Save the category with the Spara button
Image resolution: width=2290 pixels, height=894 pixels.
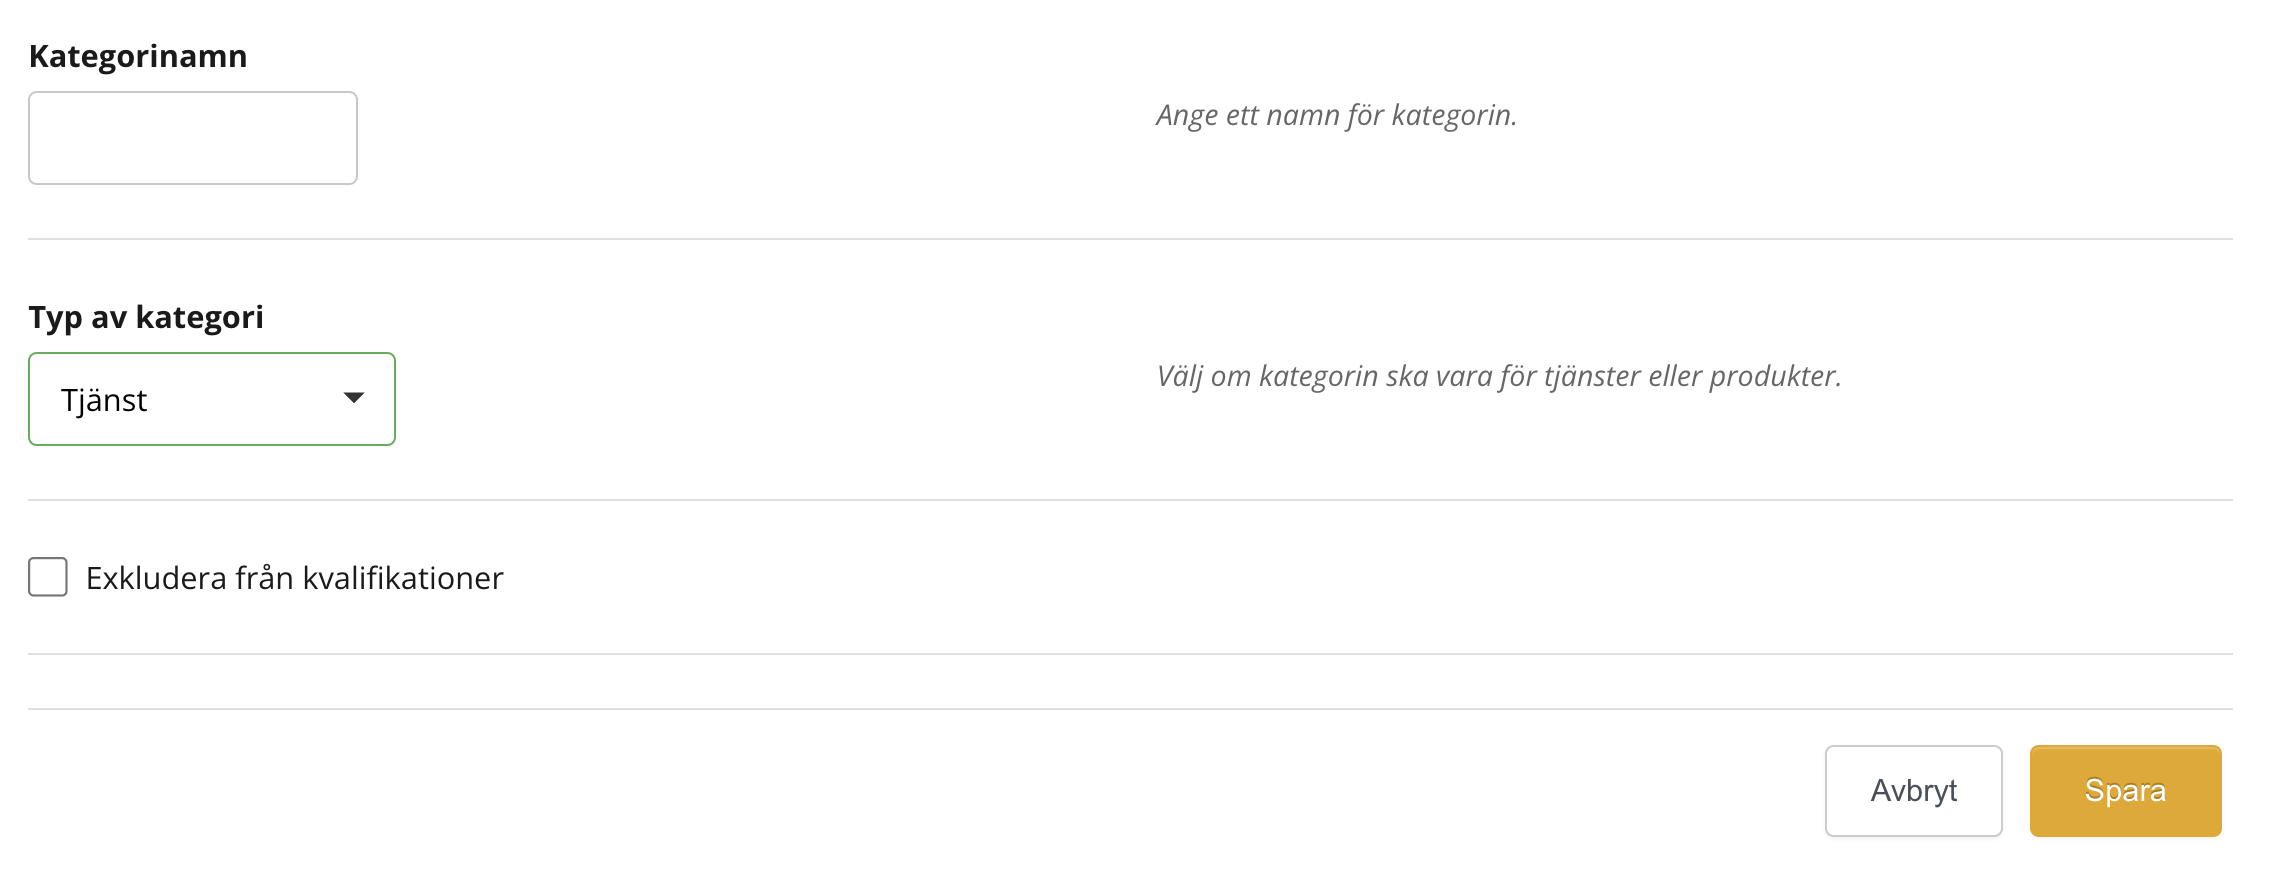click(x=2125, y=791)
